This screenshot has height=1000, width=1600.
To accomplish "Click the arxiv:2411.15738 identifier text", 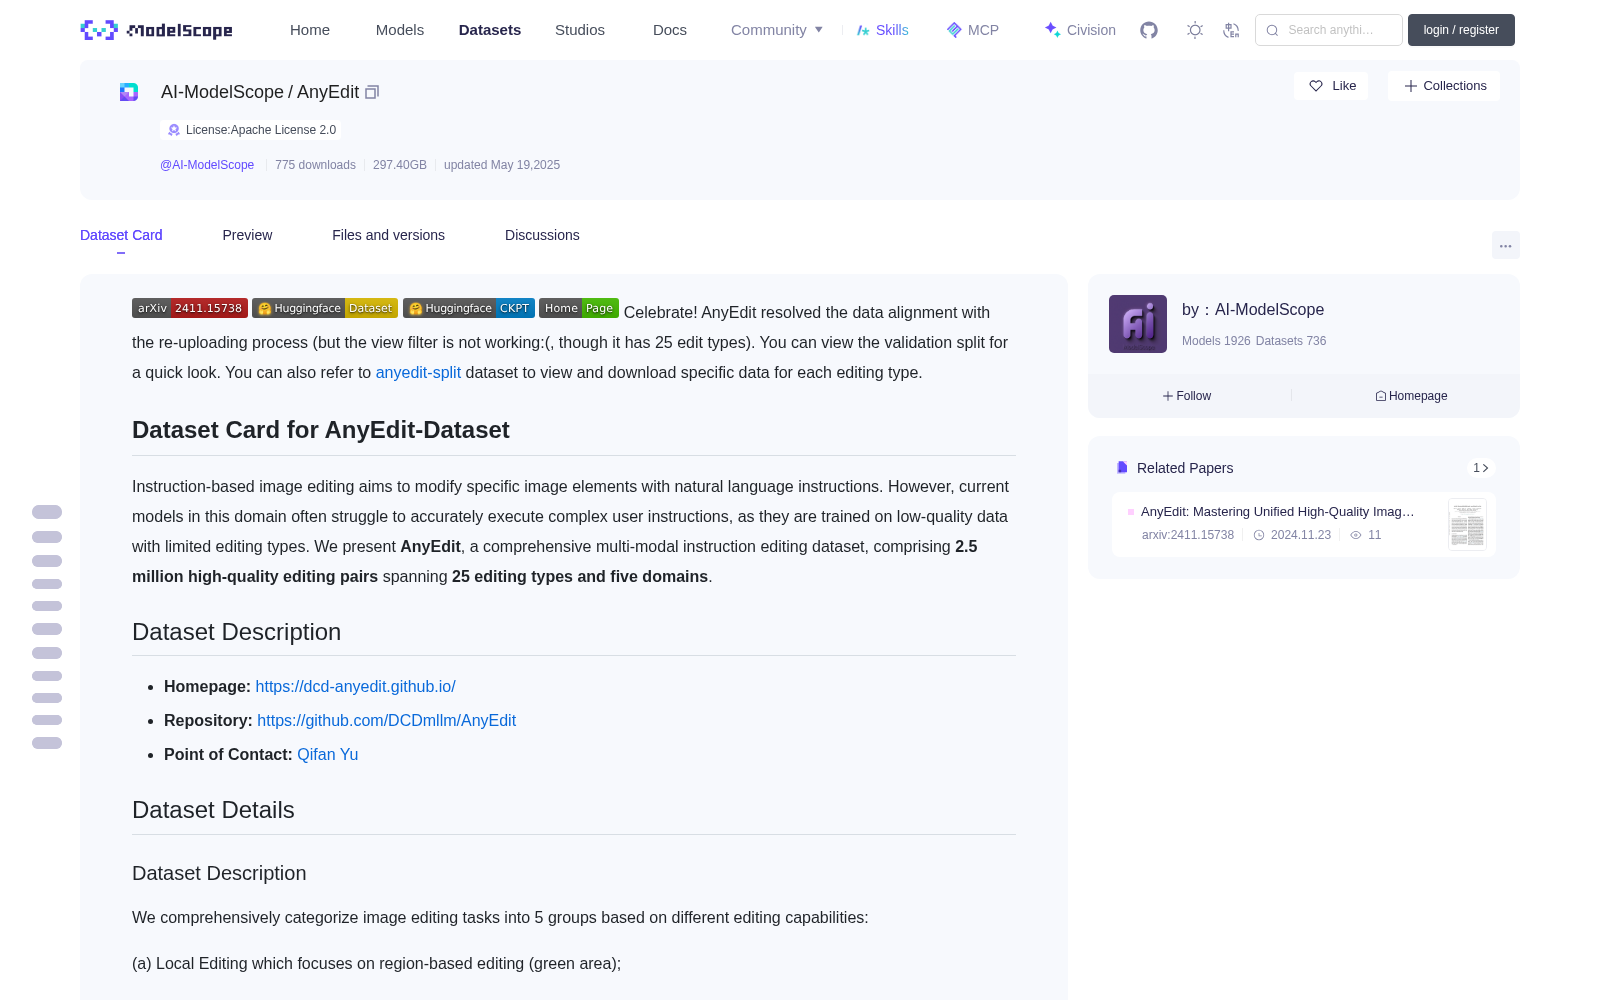I will click(1188, 535).
